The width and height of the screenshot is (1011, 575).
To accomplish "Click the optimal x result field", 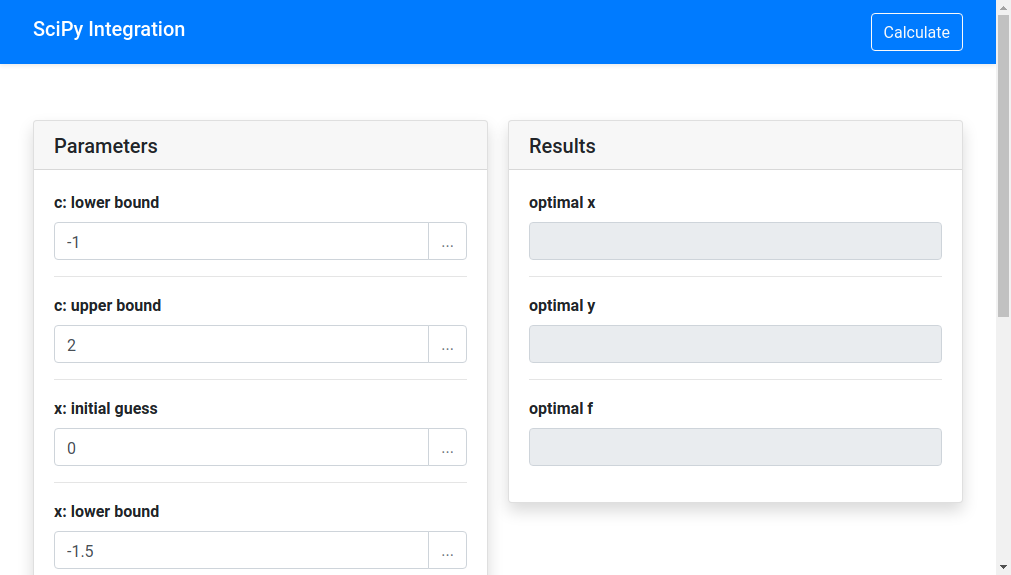I will 735,241.
